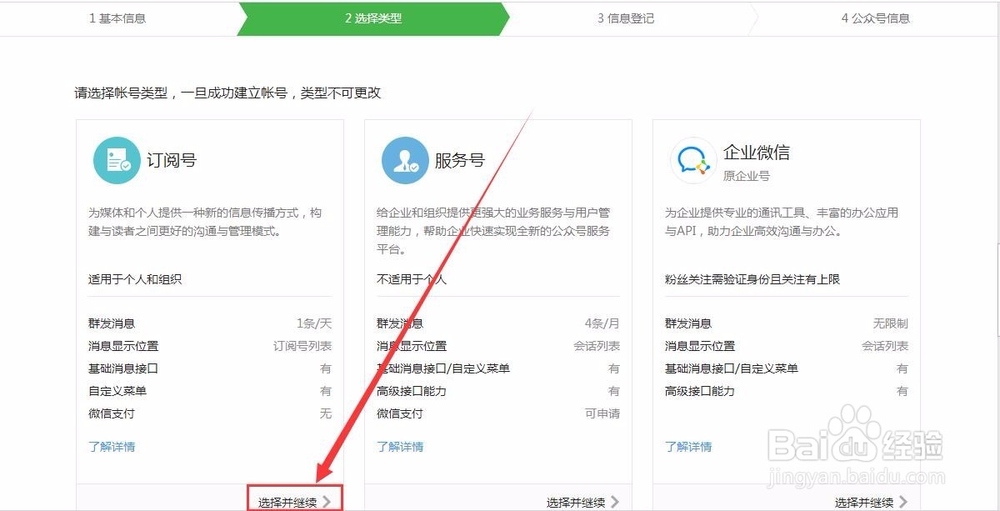This screenshot has height=511, width=1000.
Task: Choose 选择并继续 under 订阅号 card
Action: click(x=295, y=501)
